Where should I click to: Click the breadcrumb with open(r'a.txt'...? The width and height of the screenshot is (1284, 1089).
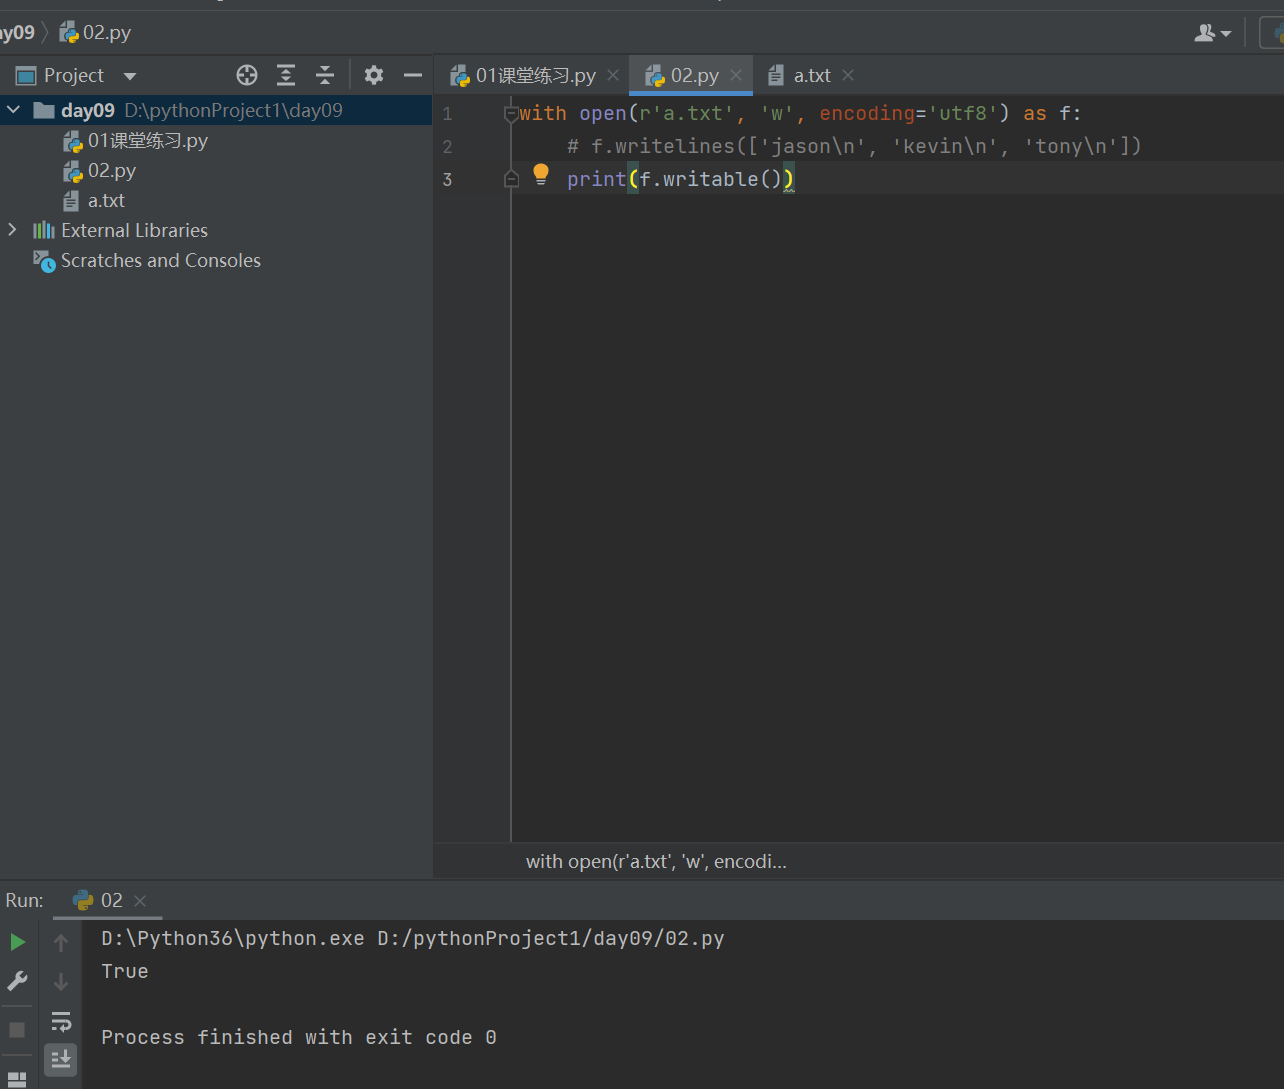[656, 861]
